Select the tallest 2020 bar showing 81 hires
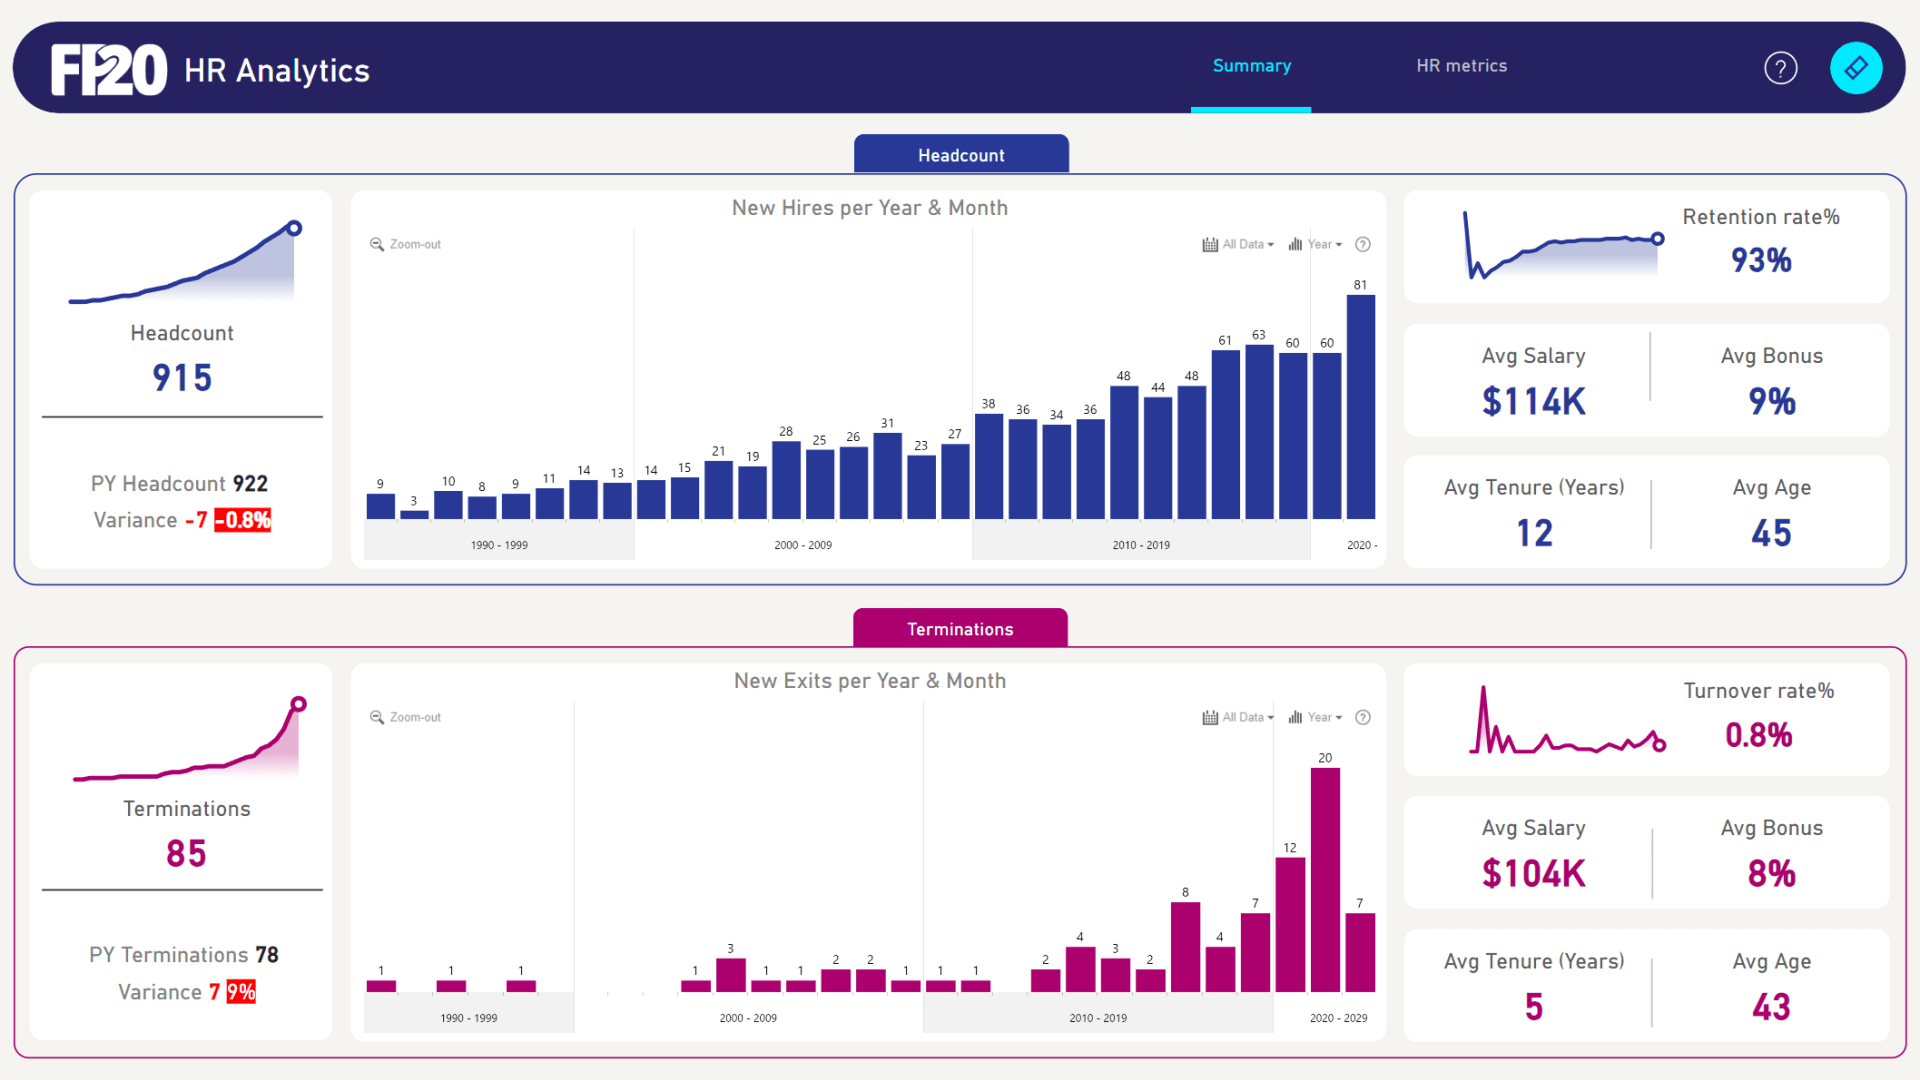The height and width of the screenshot is (1080, 1920). pos(1359,400)
